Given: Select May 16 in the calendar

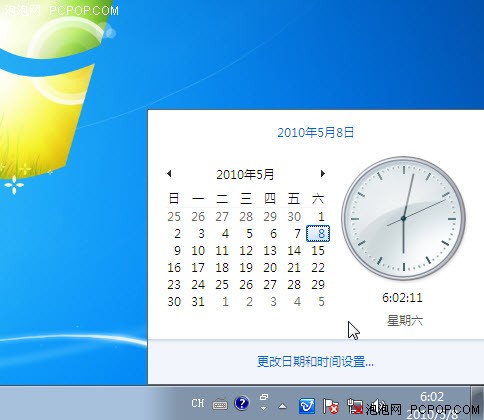Looking at the screenshot, I should pyautogui.click(x=174, y=267).
